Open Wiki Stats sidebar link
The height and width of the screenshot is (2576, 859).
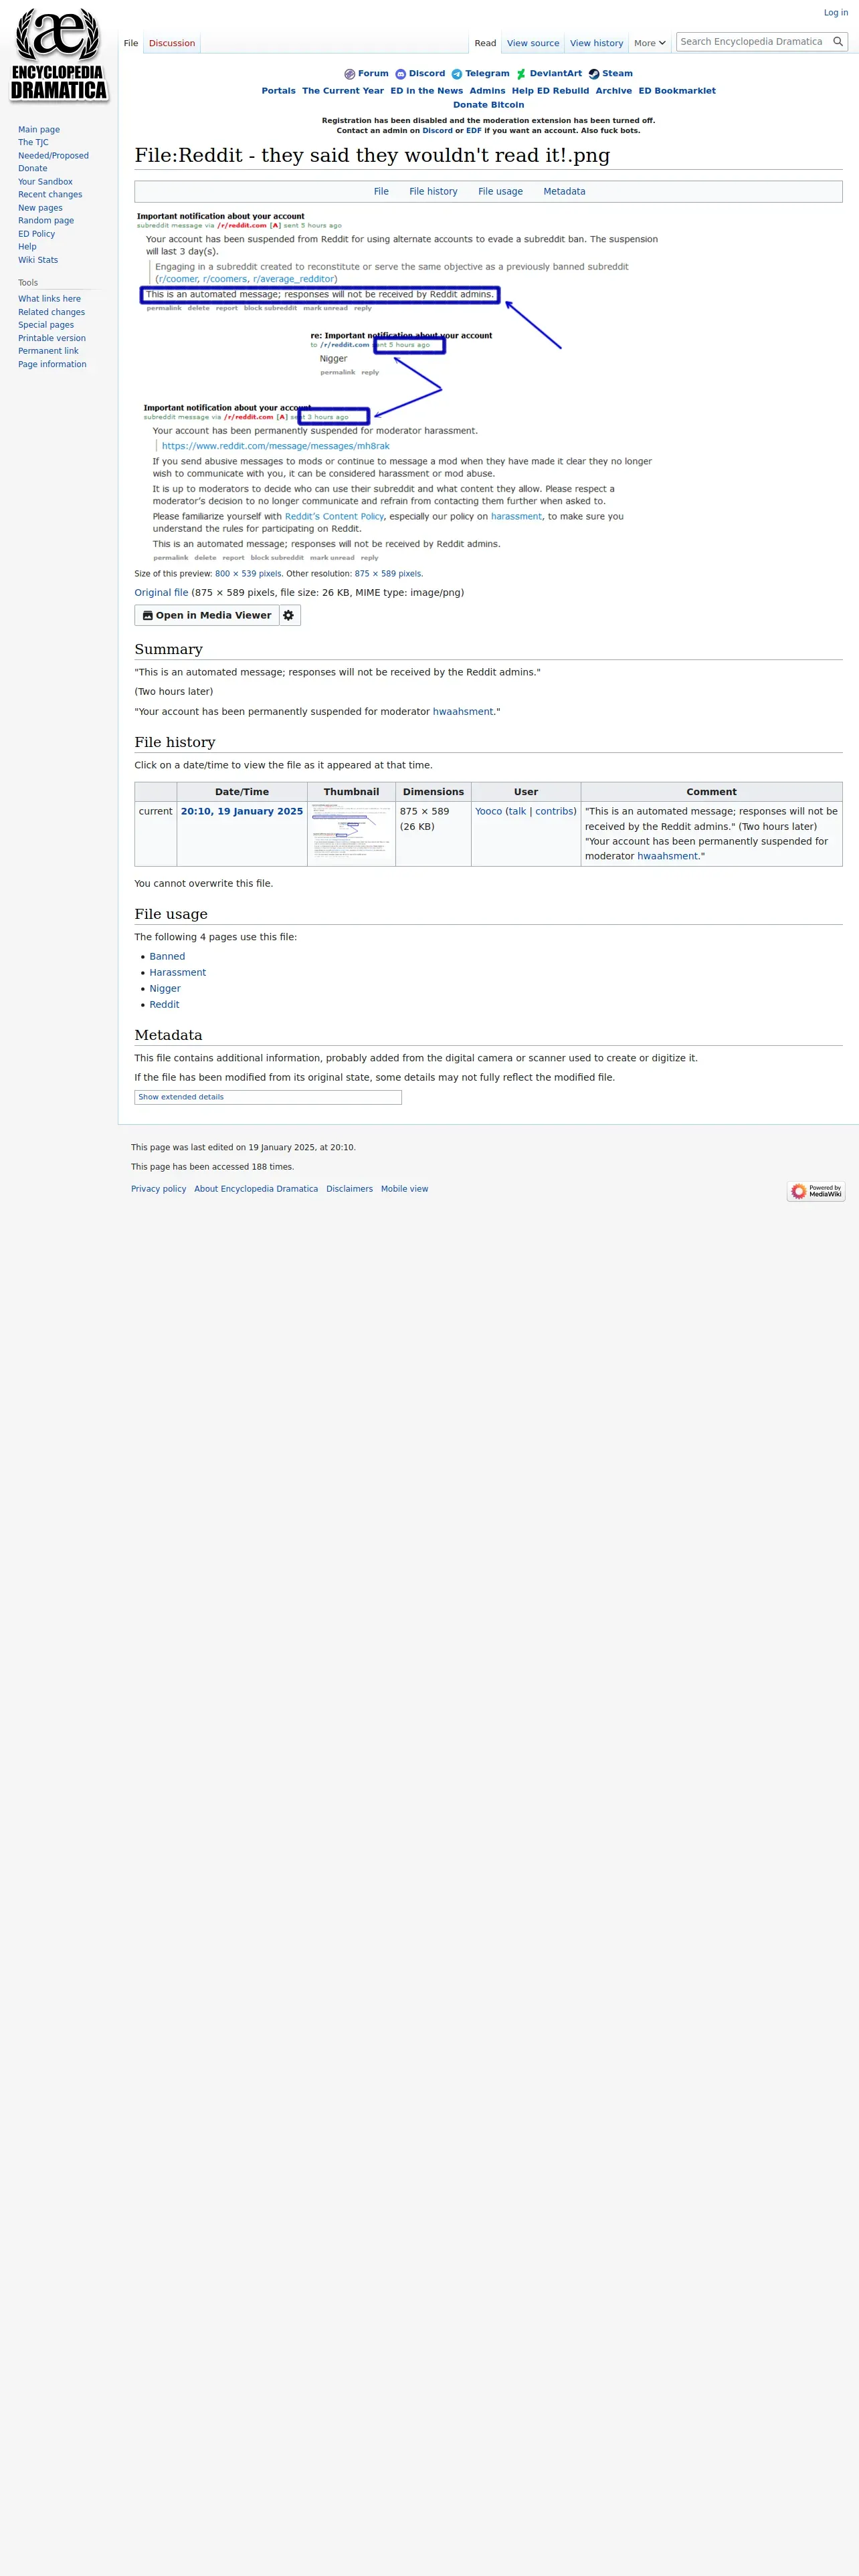pyautogui.click(x=38, y=260)
